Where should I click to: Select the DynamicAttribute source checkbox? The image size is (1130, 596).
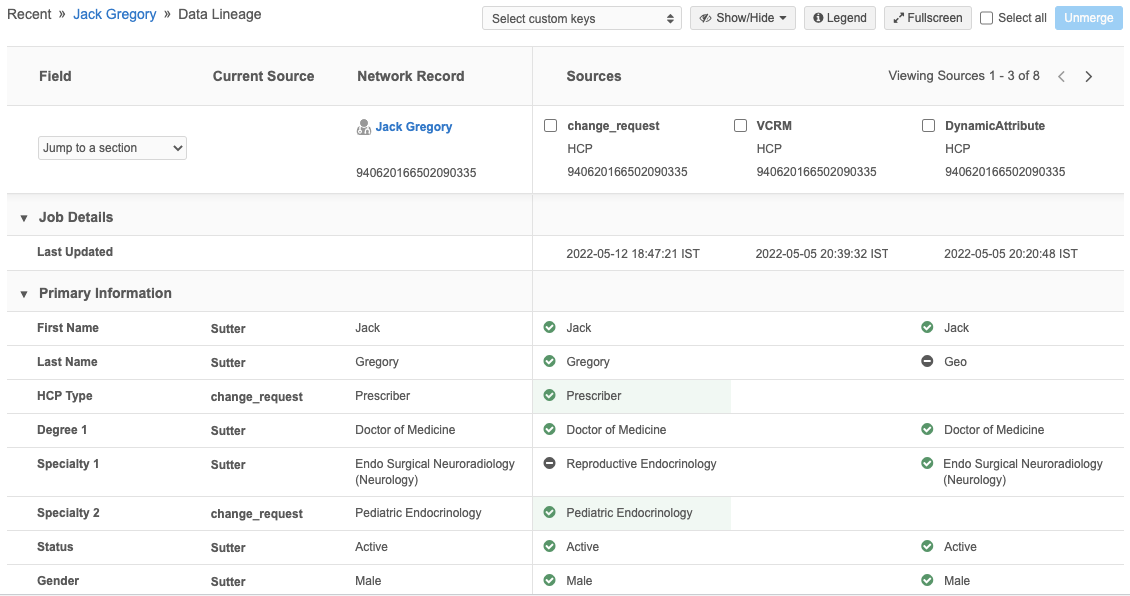point(928,126)
